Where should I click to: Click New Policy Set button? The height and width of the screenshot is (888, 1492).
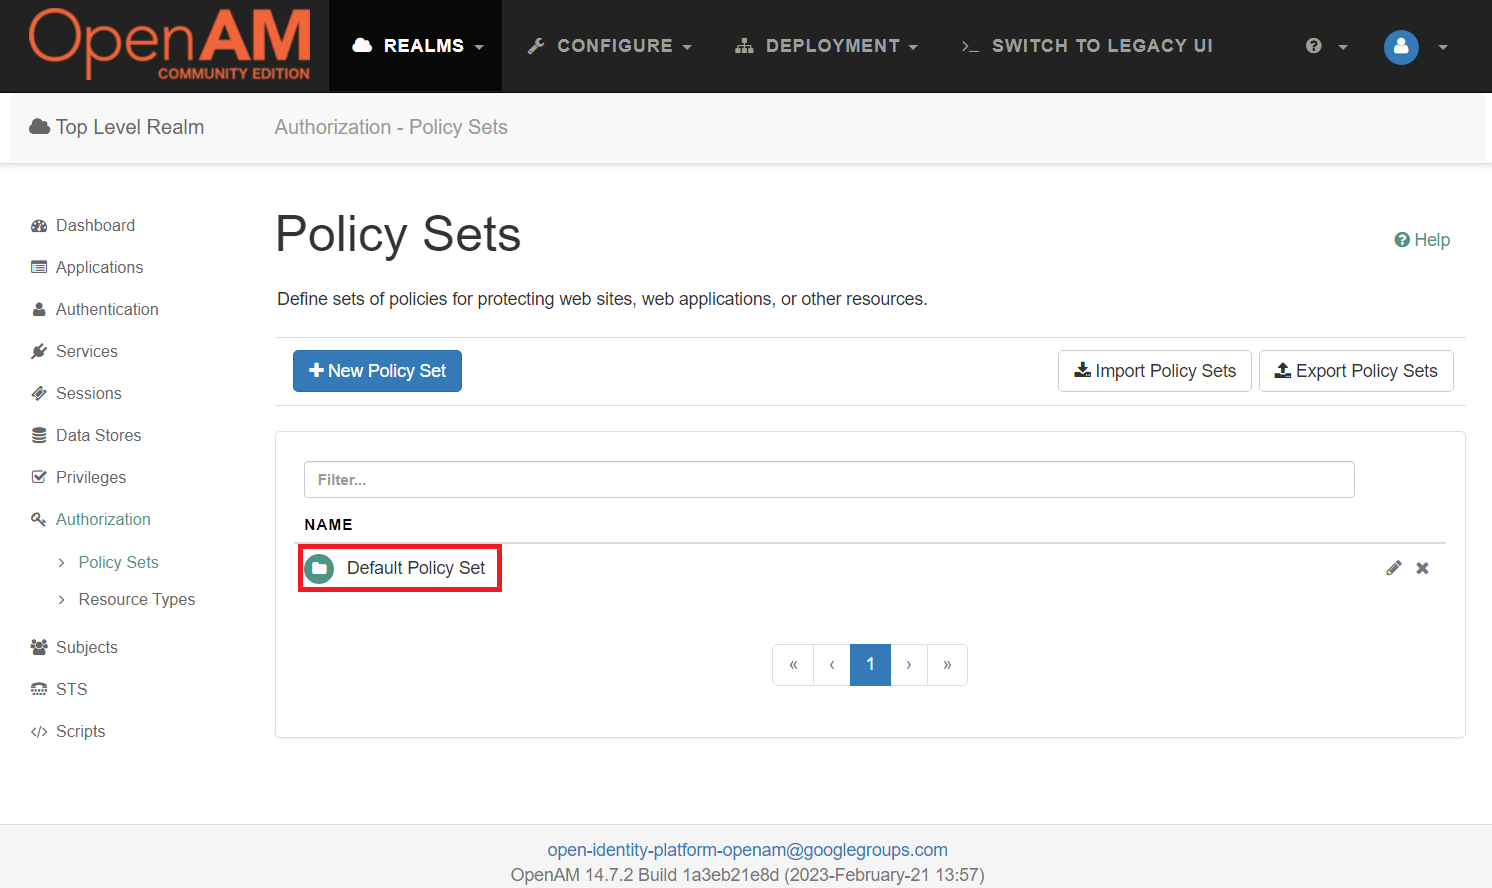pos(377,371)
